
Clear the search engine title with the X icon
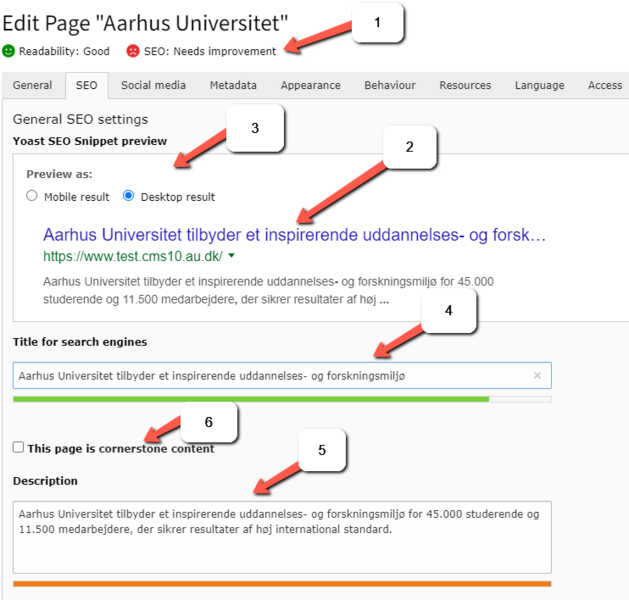537,375
